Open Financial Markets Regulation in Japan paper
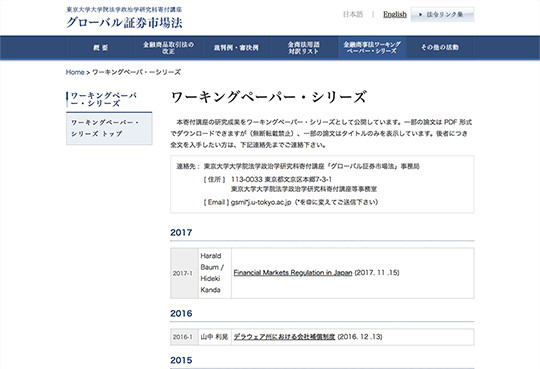This screenshot has height=369, width=540. (x=293, y=273)
